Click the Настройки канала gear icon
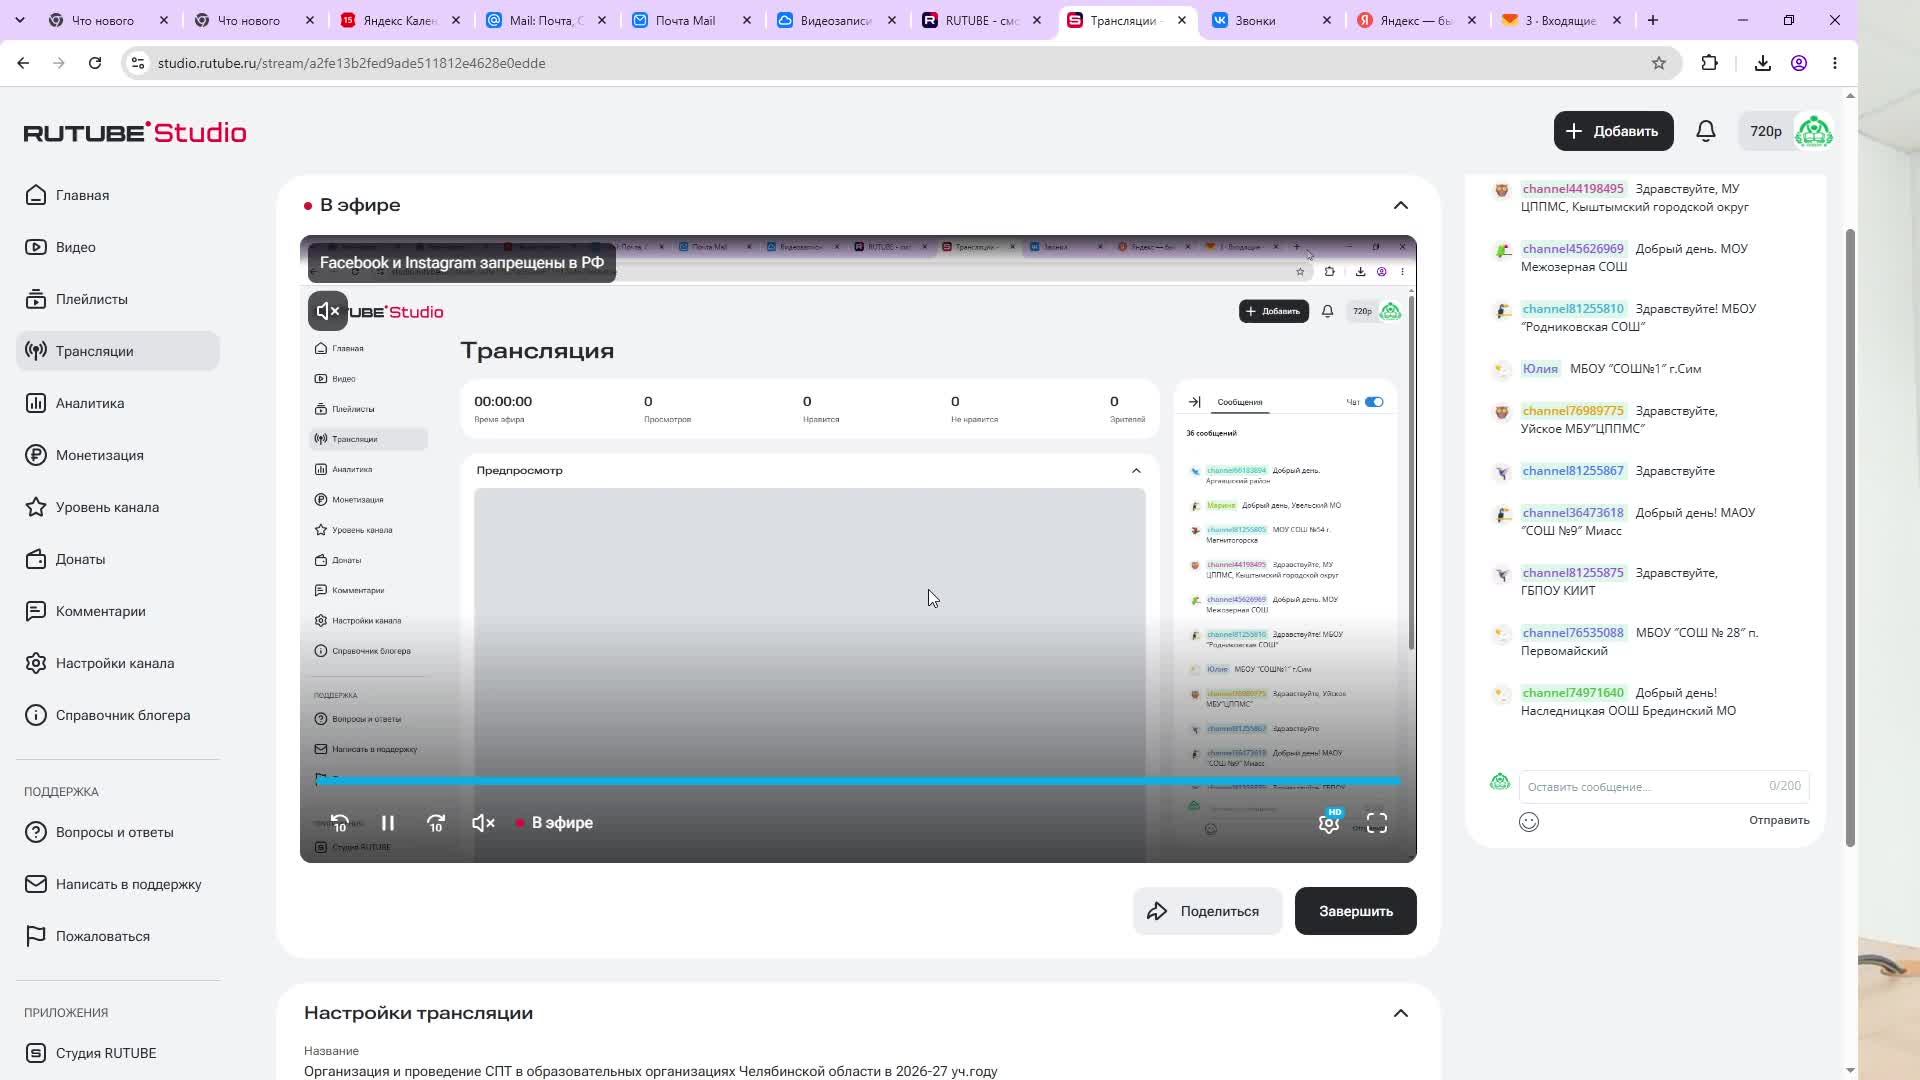1920x1080 pixels. (x=36, y=663)
